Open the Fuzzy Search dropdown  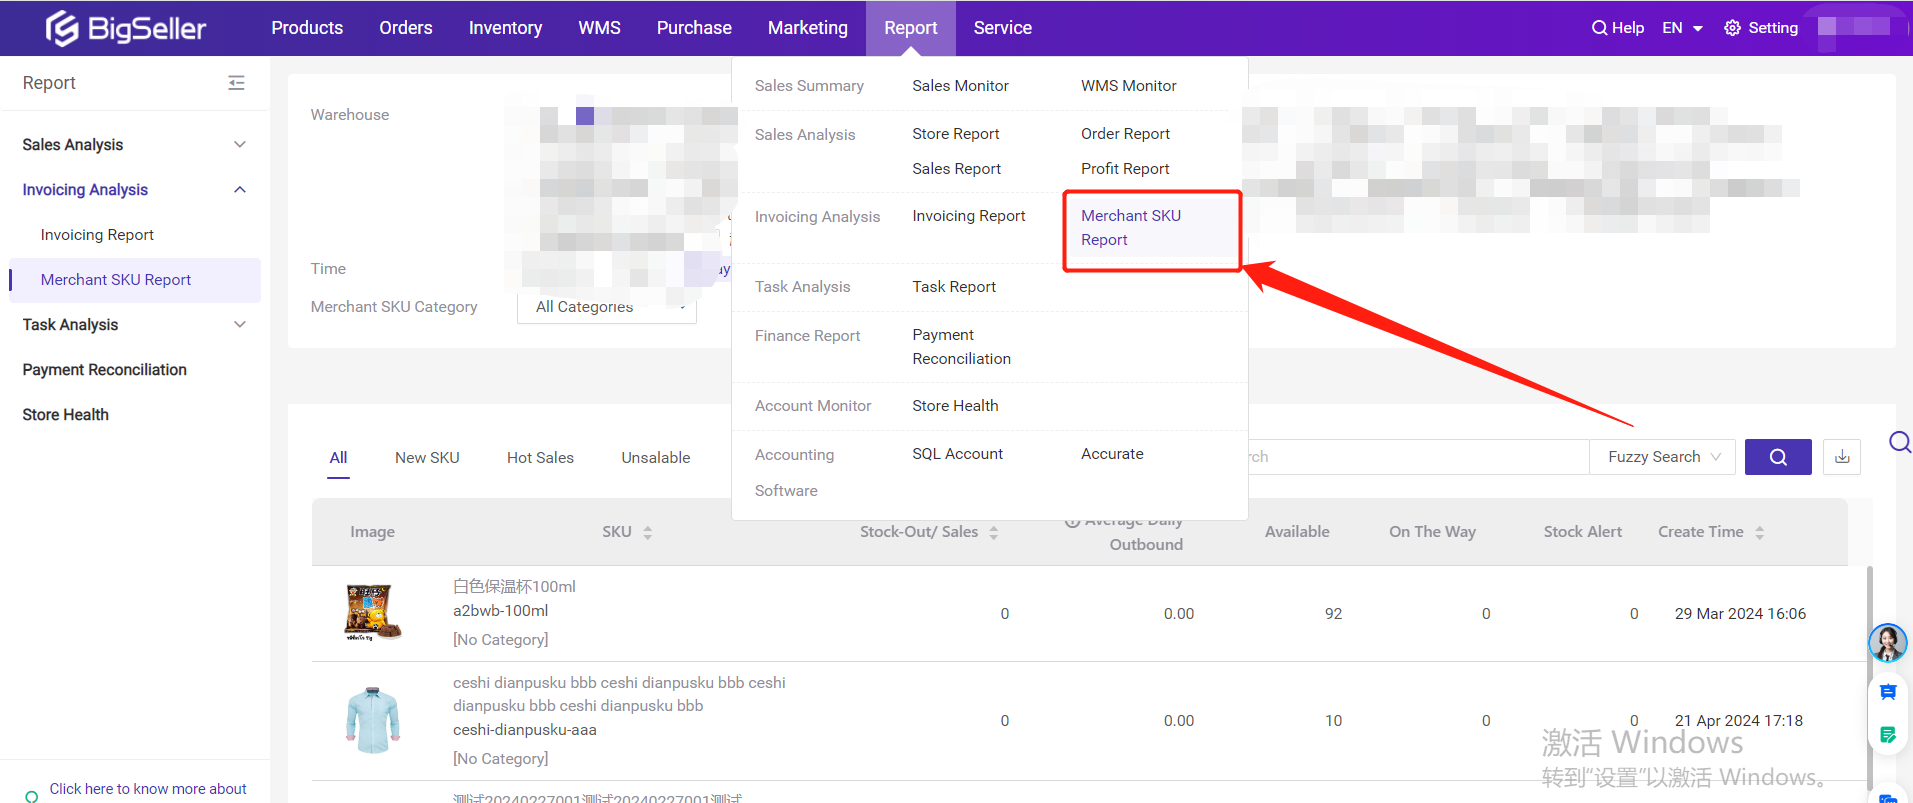pyautogui.click(x=1662, y=457)
